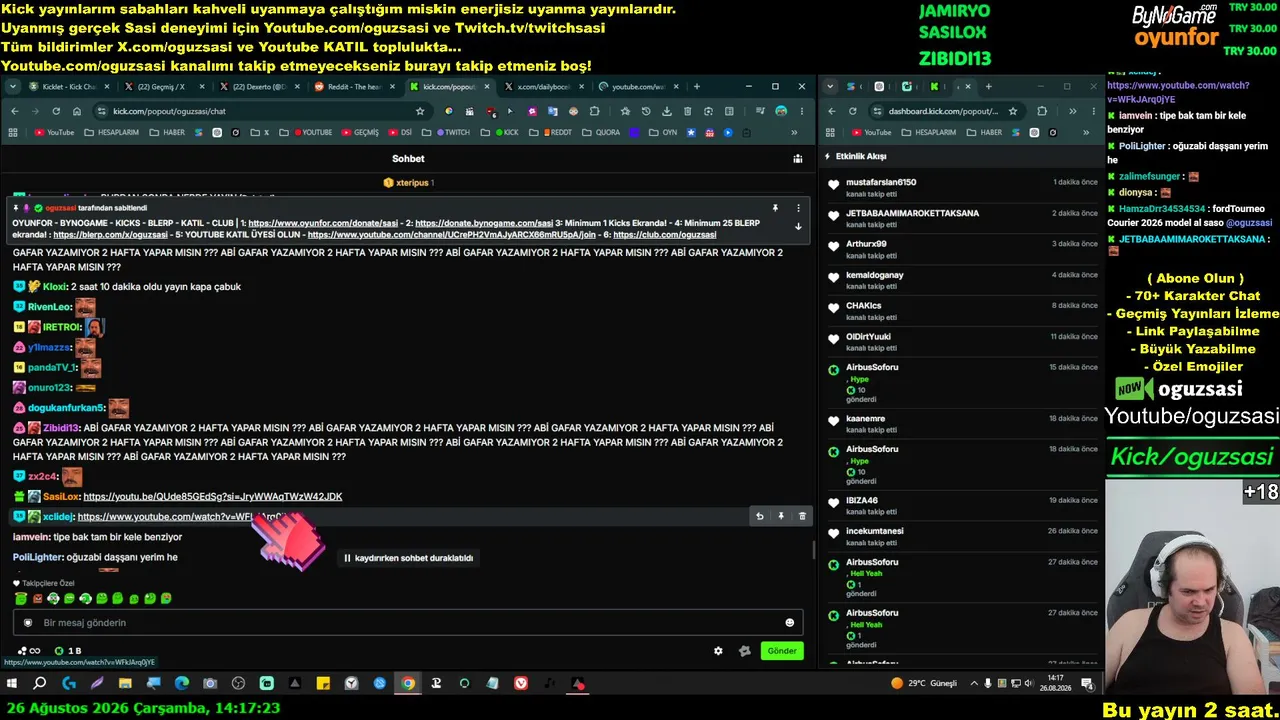
Task: Click the green Gönder send button
Action: tap(782, 651)
